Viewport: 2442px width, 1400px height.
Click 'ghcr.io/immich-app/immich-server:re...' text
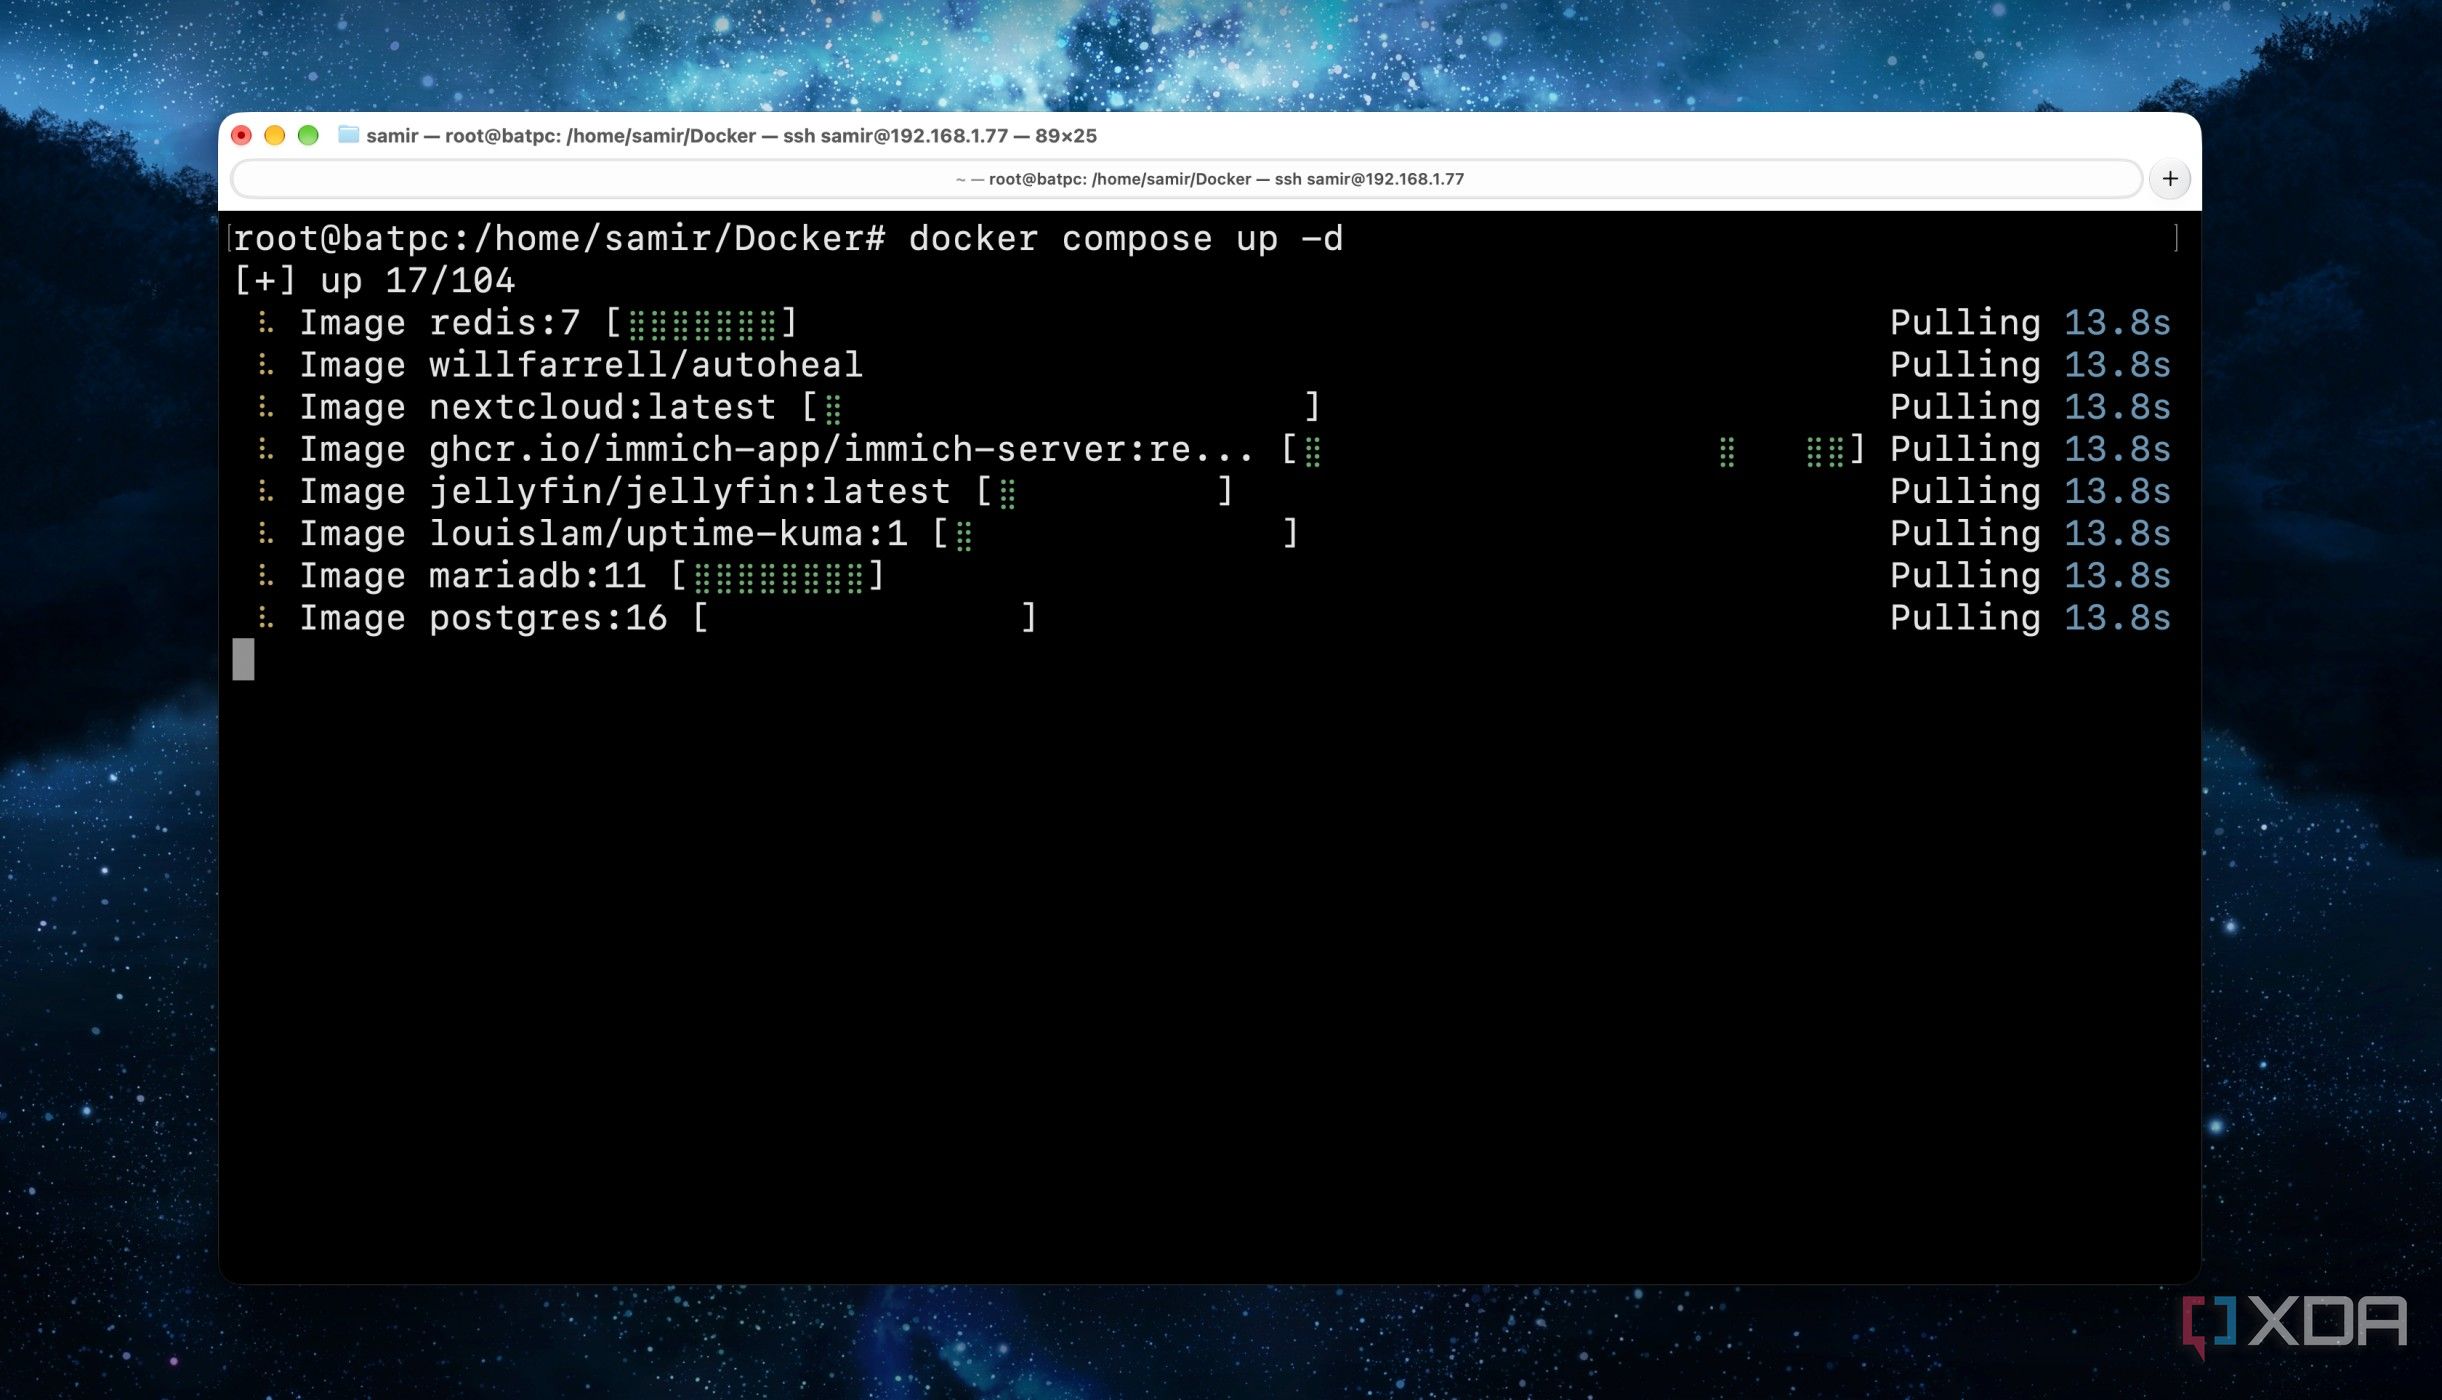click(x=840, y=449)
